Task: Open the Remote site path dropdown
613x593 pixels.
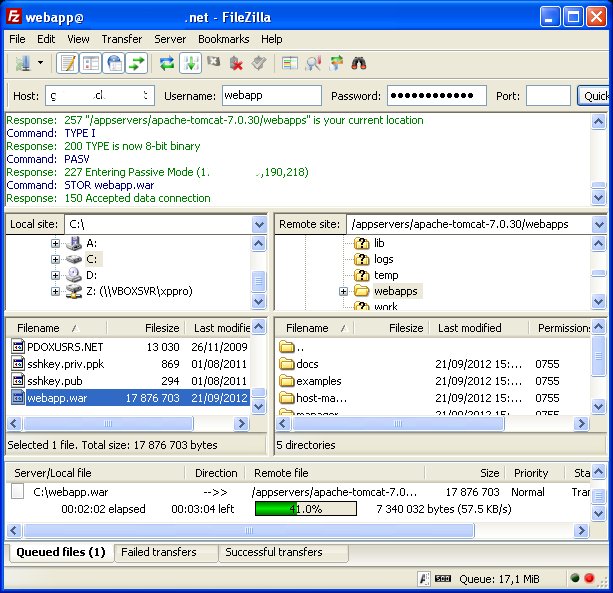Action: [599, 224]
